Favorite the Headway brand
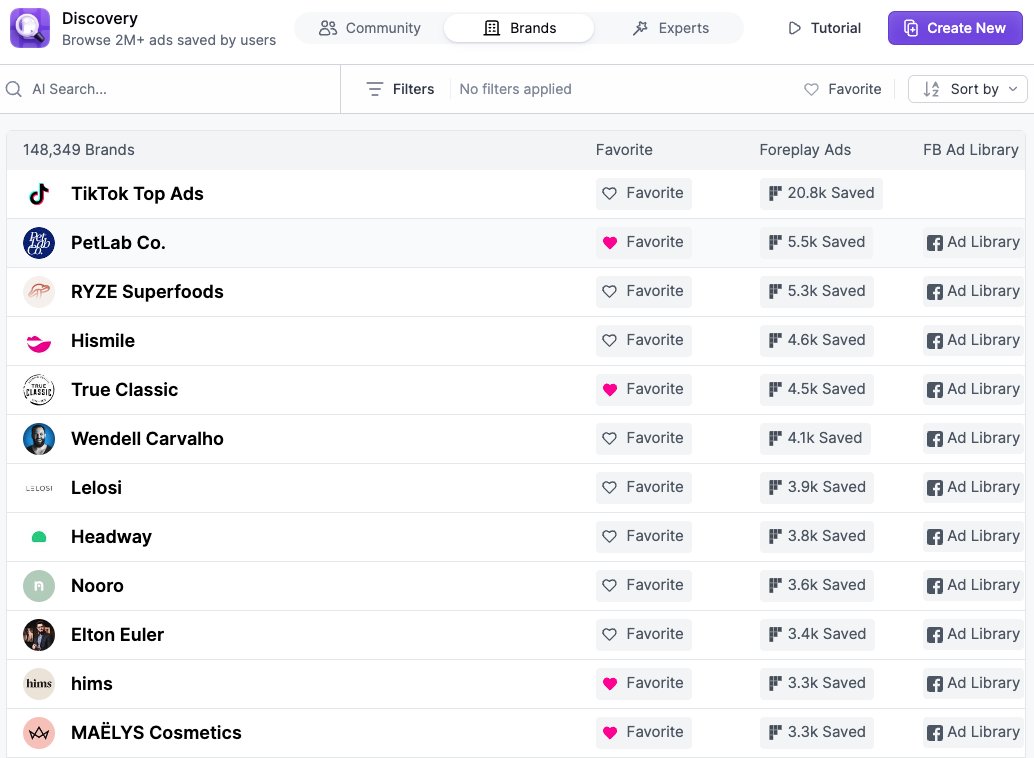 644,536
